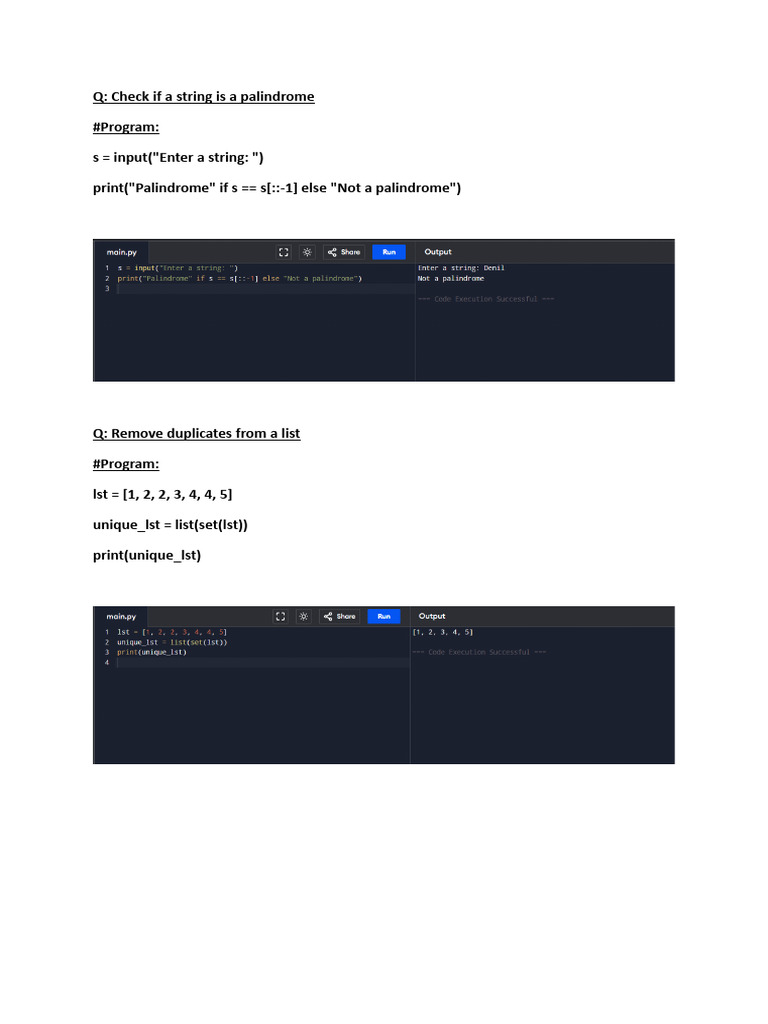Click the Output label of first editor
This screenshot has width=768, height=1024.
point(438,252)
